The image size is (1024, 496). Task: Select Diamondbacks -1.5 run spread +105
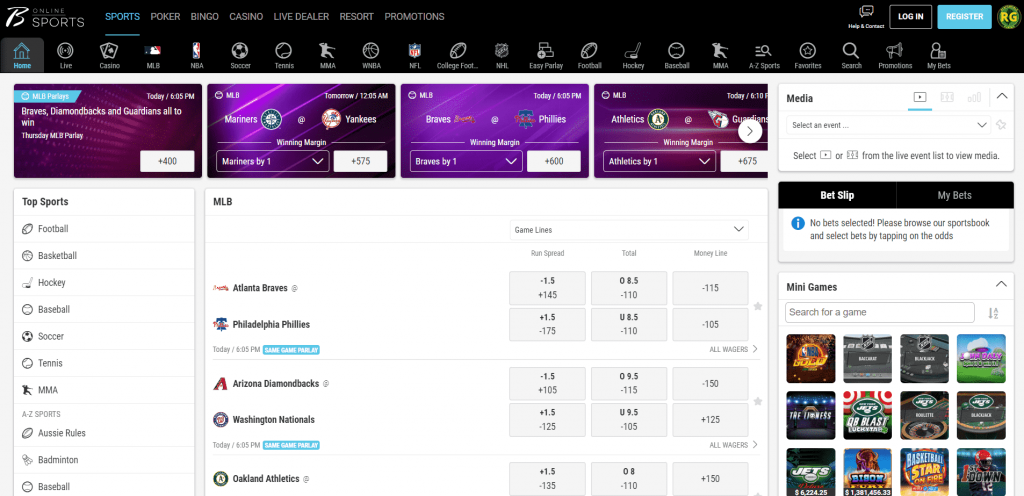(x=547, y=384)
